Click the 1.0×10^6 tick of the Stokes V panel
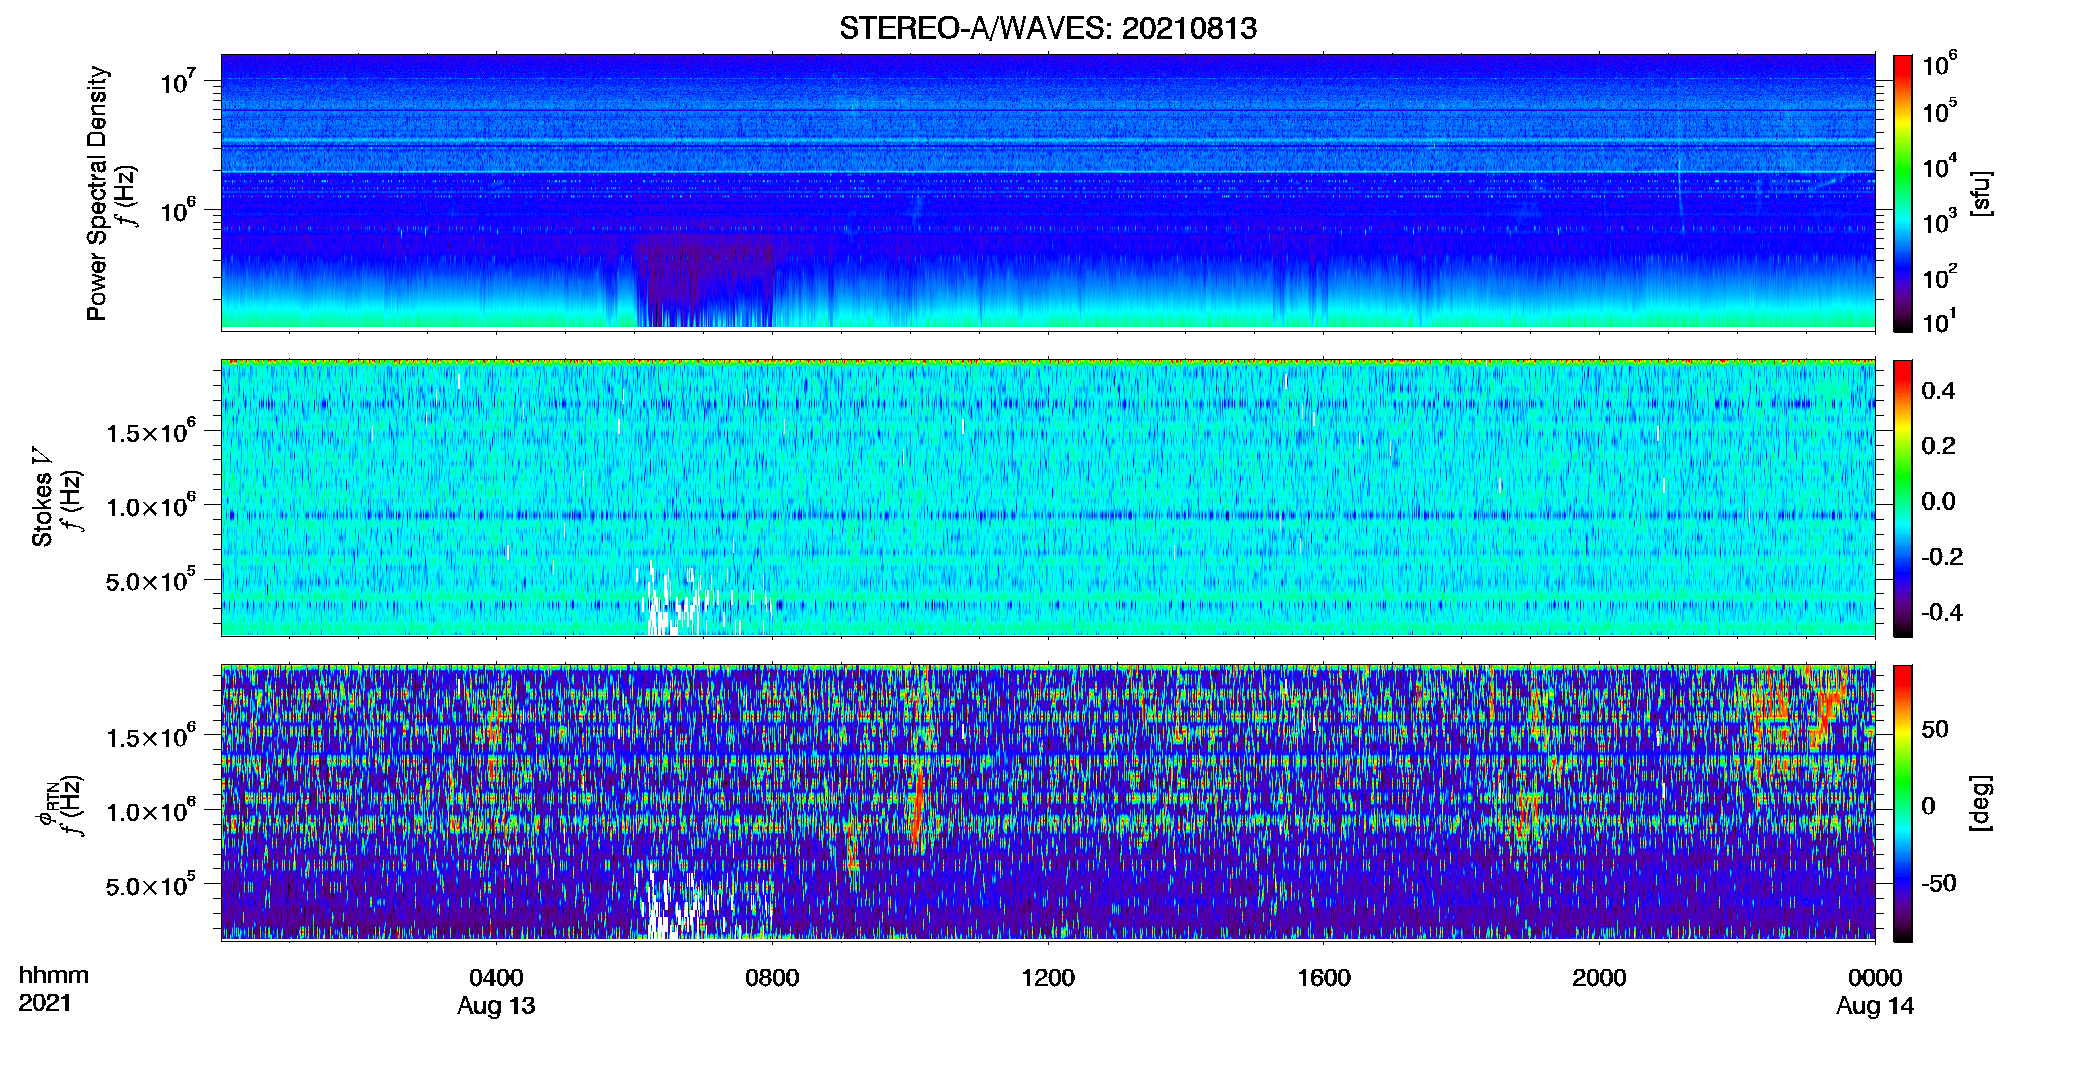This screenshot has width=2096, height=1080. pyautogui.click(x=151, y=506)
